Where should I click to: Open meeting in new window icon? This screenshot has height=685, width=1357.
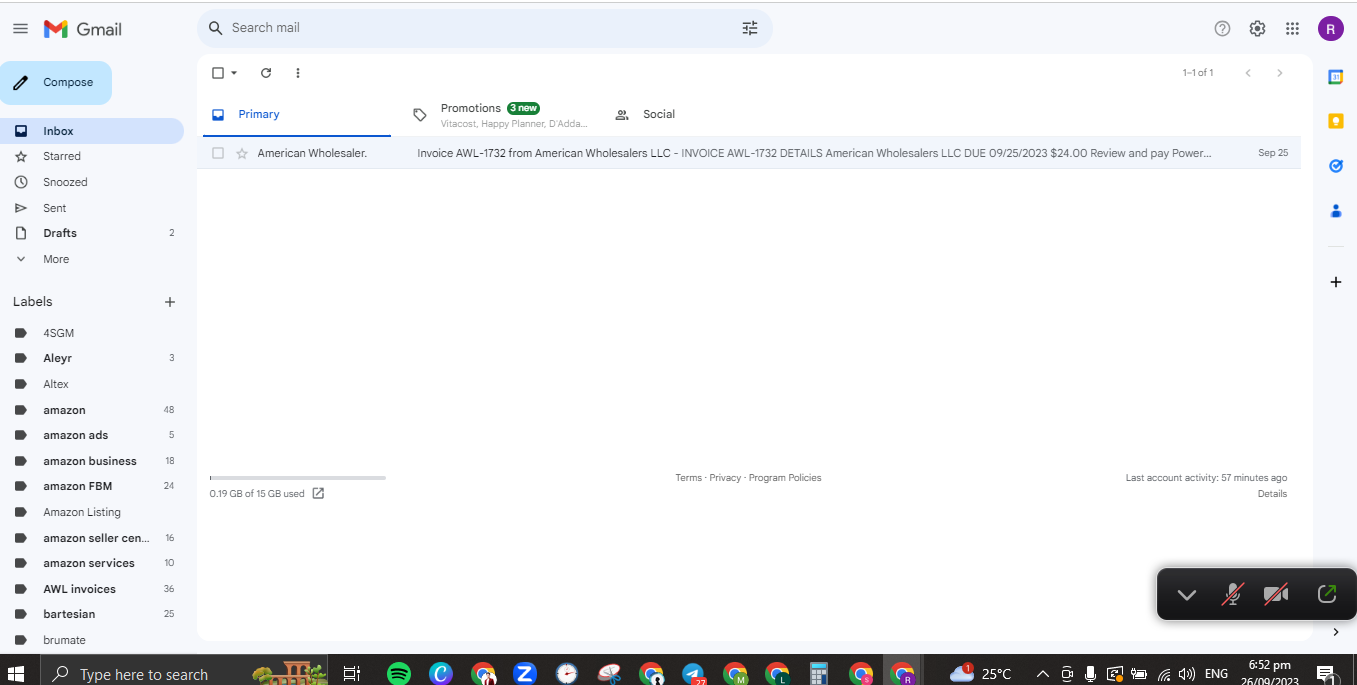click(x=1326, y=594)
